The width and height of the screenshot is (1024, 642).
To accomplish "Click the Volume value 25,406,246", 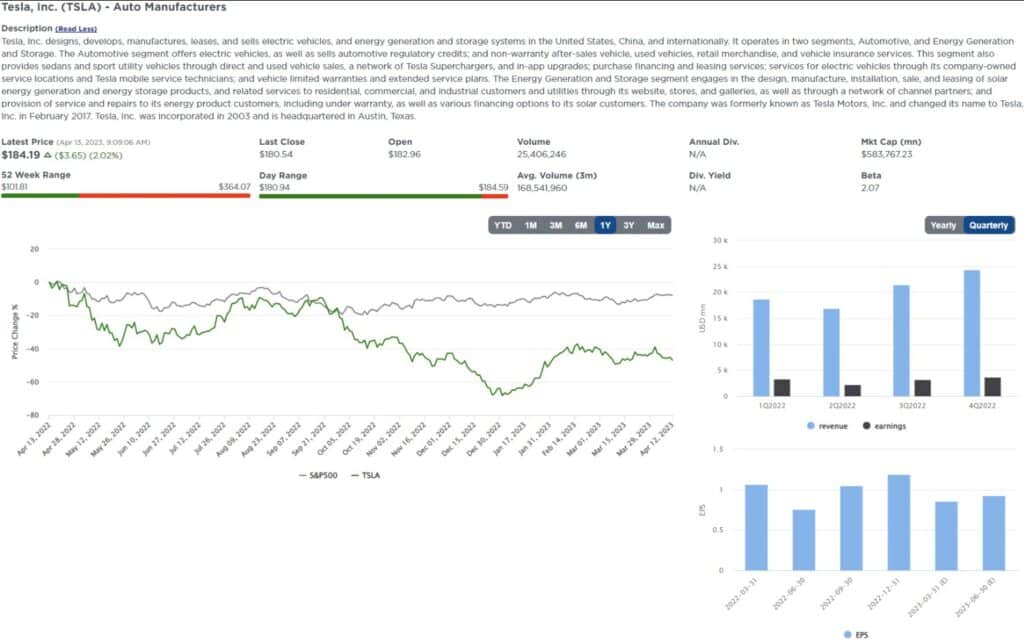I will tap(541, 155).
